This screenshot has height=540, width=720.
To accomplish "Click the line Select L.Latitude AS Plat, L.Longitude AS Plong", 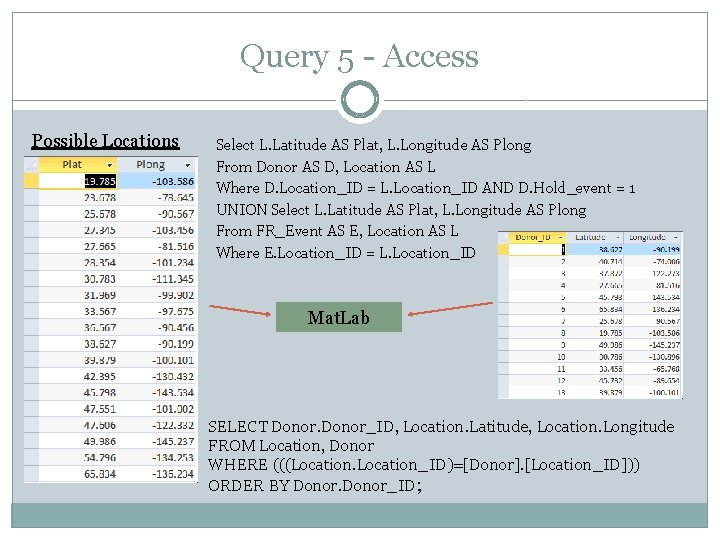I will [x=374, y=145].
